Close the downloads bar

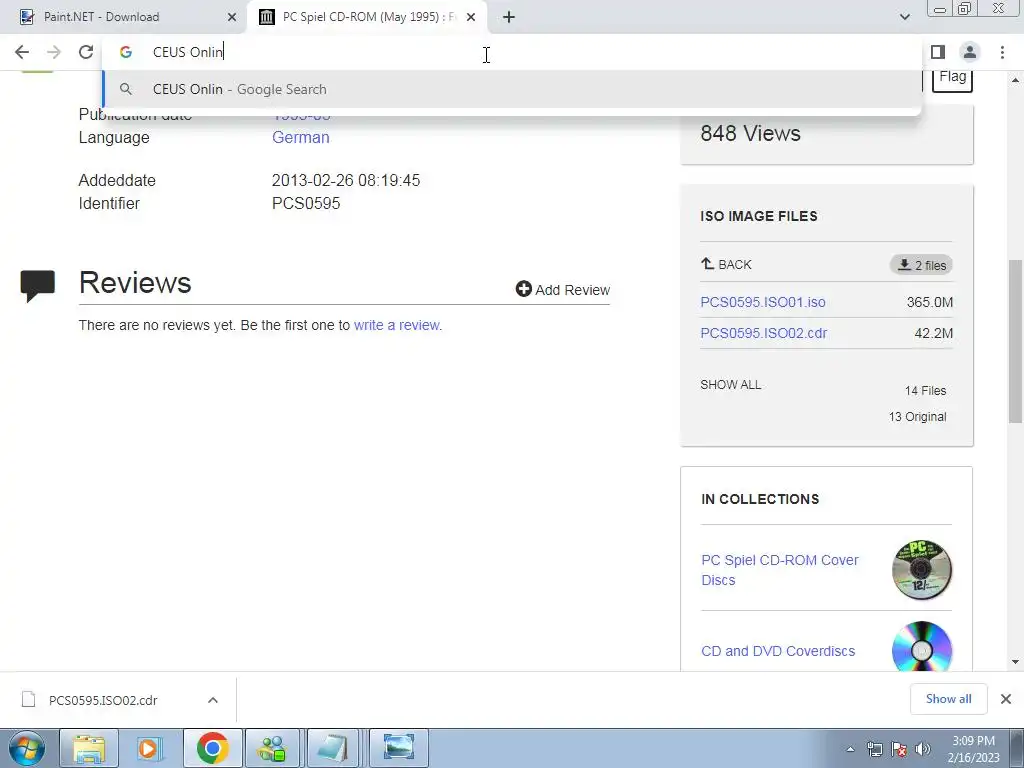[1006, 699]
